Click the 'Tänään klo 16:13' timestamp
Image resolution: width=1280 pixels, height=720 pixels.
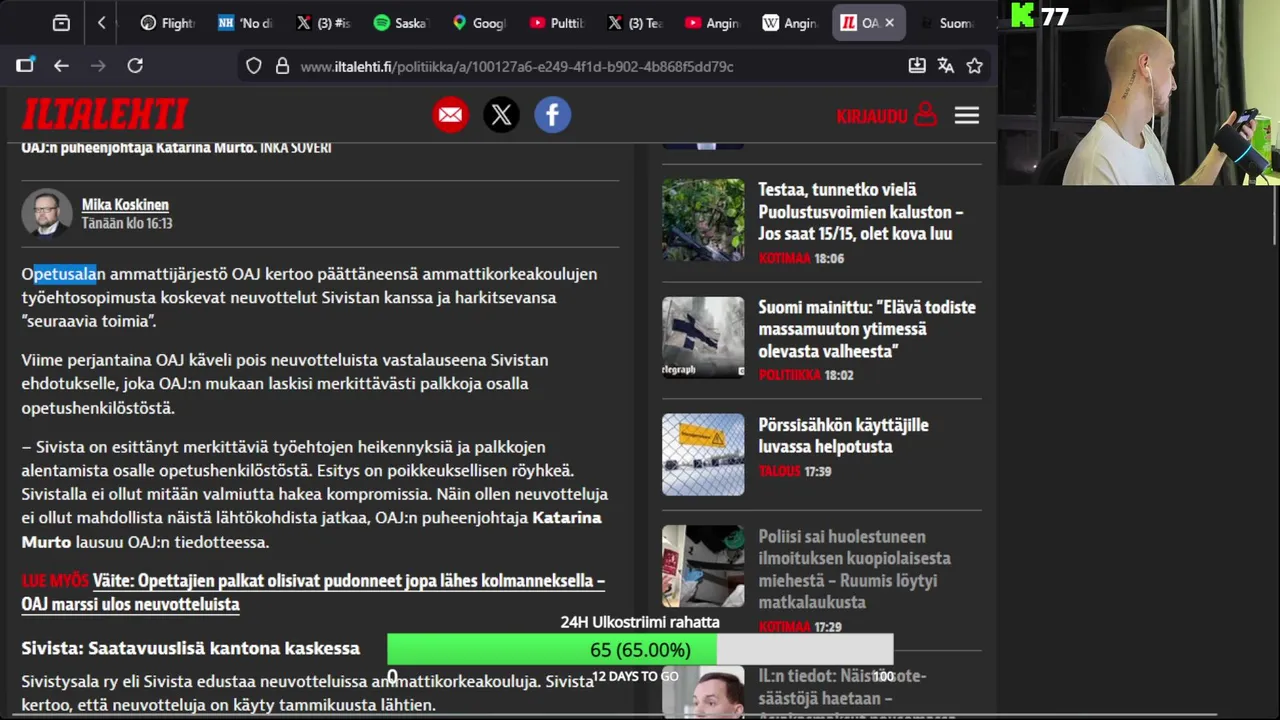[127, 223]
